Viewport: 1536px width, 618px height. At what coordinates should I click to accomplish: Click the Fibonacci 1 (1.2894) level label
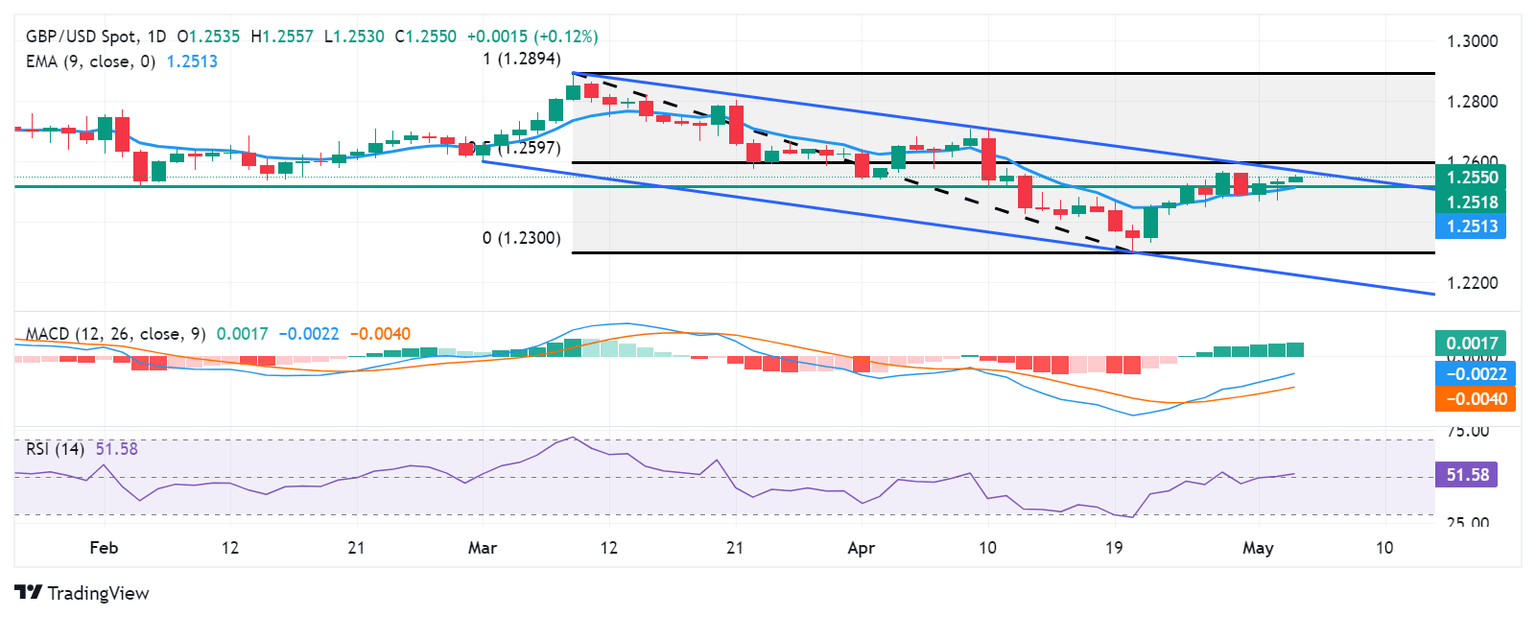pyautogui.click(x=523, y=59)
